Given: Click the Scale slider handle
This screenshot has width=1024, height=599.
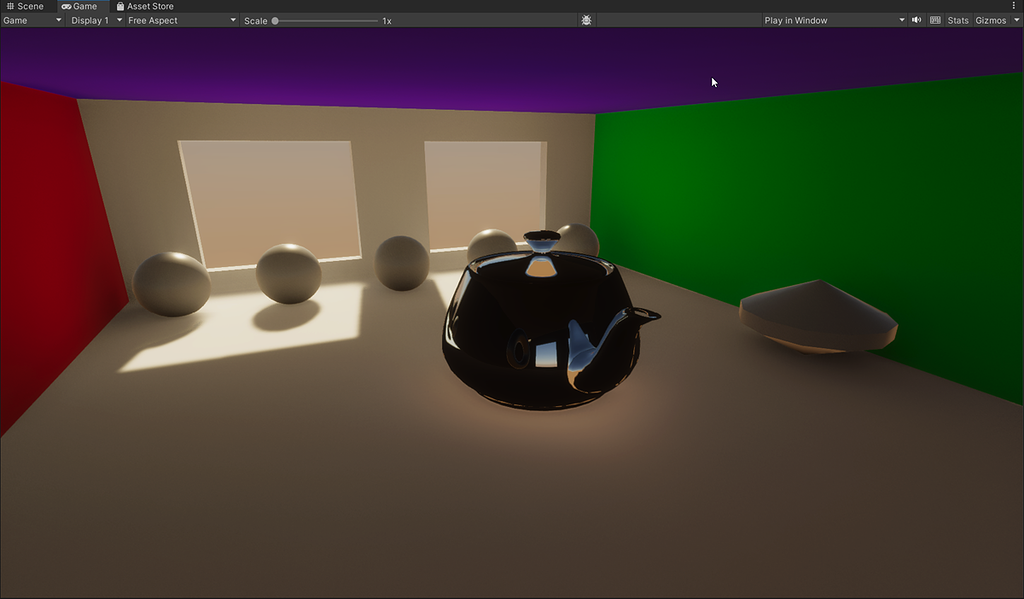Looking at the screenshot, I should [276, 19].
